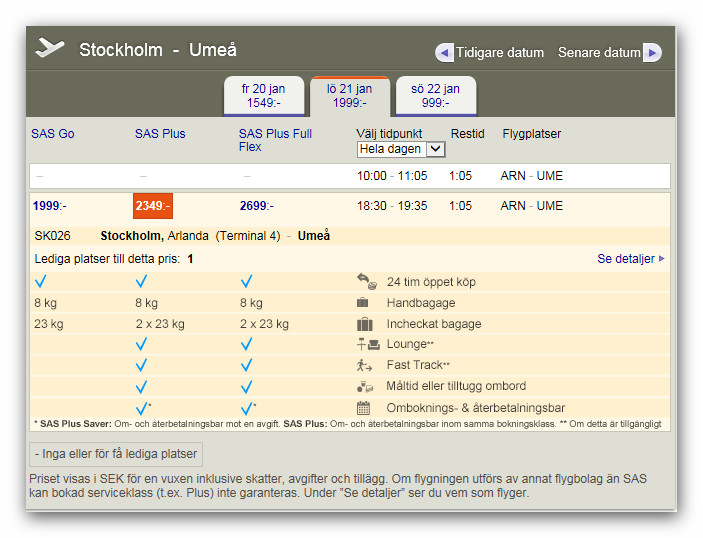Screen dimensions: 703x538
Task: Click the right arrow for Senare datum
Action: point(652,53)
